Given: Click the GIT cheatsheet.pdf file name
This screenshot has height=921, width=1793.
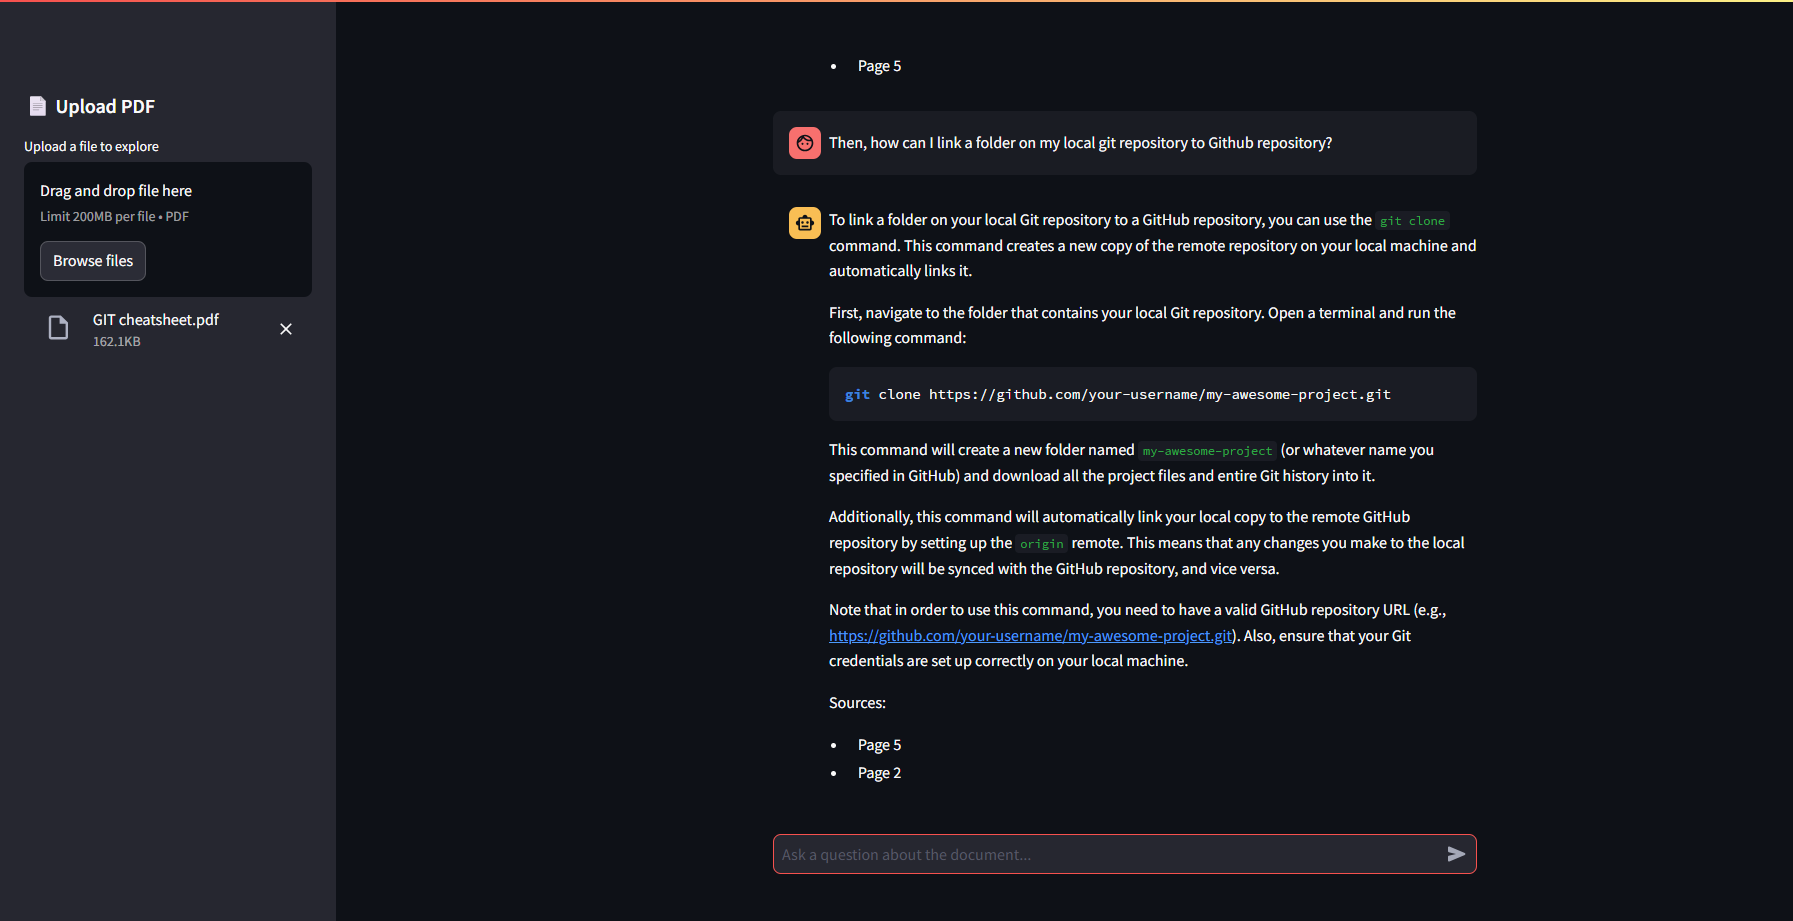Looking at the screenshot, I should (x=156, y=320).
